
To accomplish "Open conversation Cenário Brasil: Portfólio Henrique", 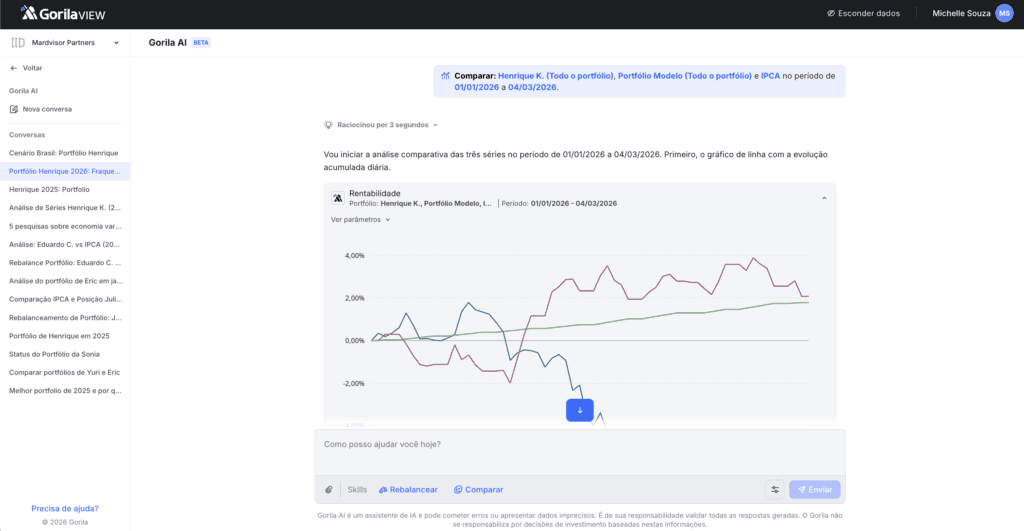I will pyautogui.click(x=64, y=153).
